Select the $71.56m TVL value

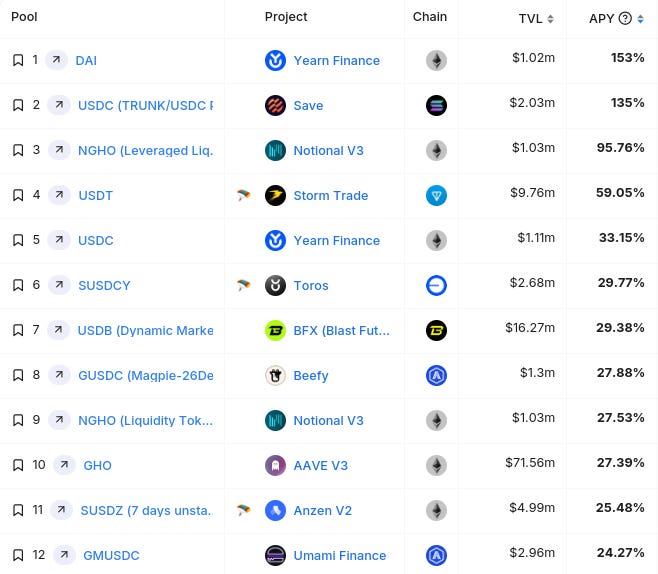[530, 462]
